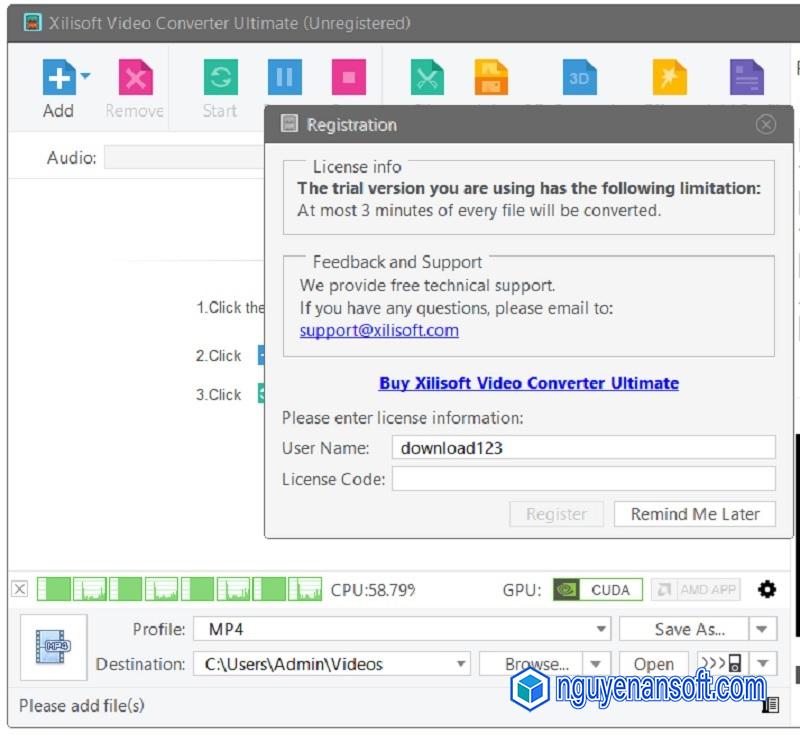Viewport: 800px width, 734px height.
Task: Click the Add file icon
Action: (59, 77)
